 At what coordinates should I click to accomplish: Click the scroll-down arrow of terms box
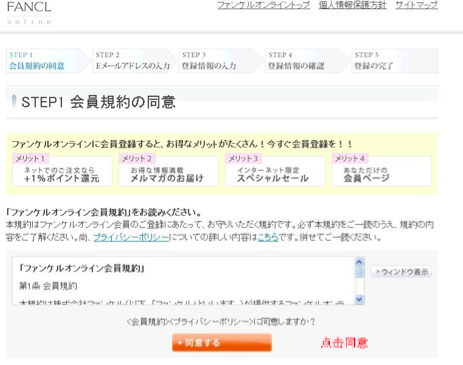pyautogui.click(x=359, y=299)
